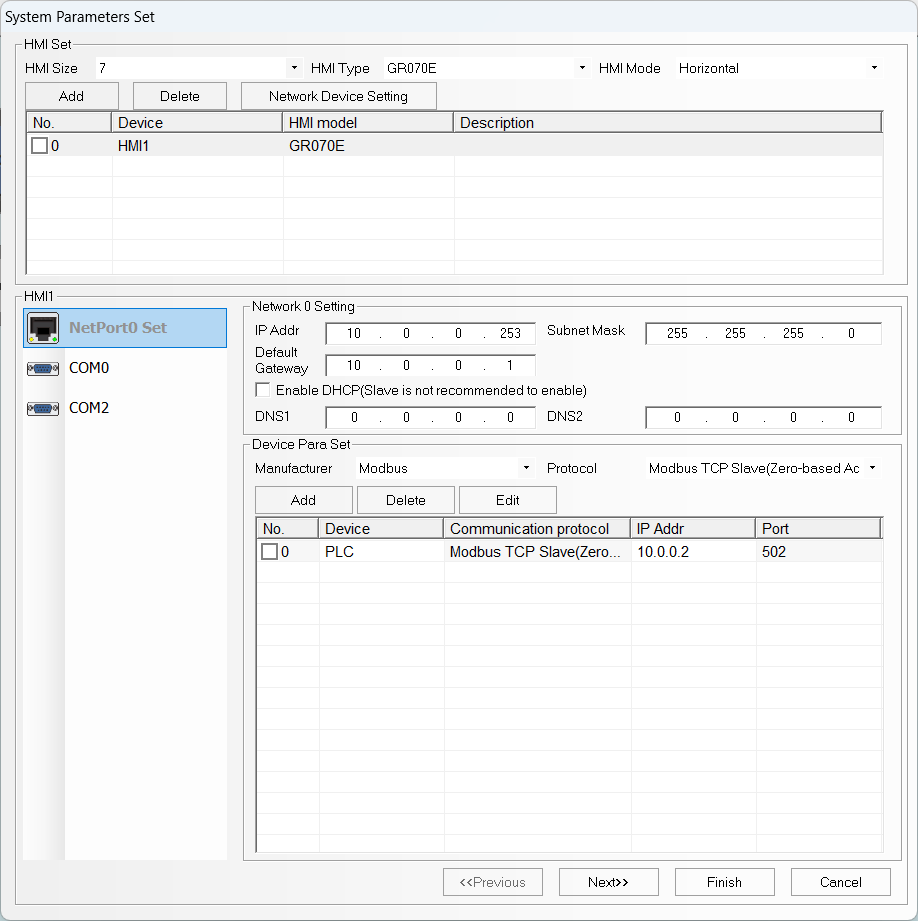This screenshot has height=921, width=918.
Task: Select the NetPort0 ethernet port icon
Action: tap(44, 327)
